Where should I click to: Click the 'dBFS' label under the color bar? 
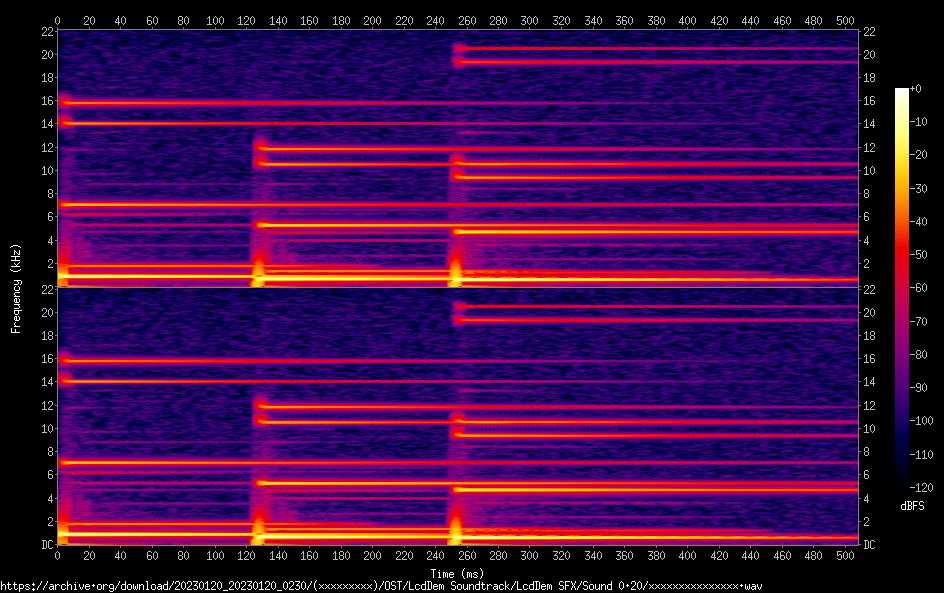click(x=912, y=507)
